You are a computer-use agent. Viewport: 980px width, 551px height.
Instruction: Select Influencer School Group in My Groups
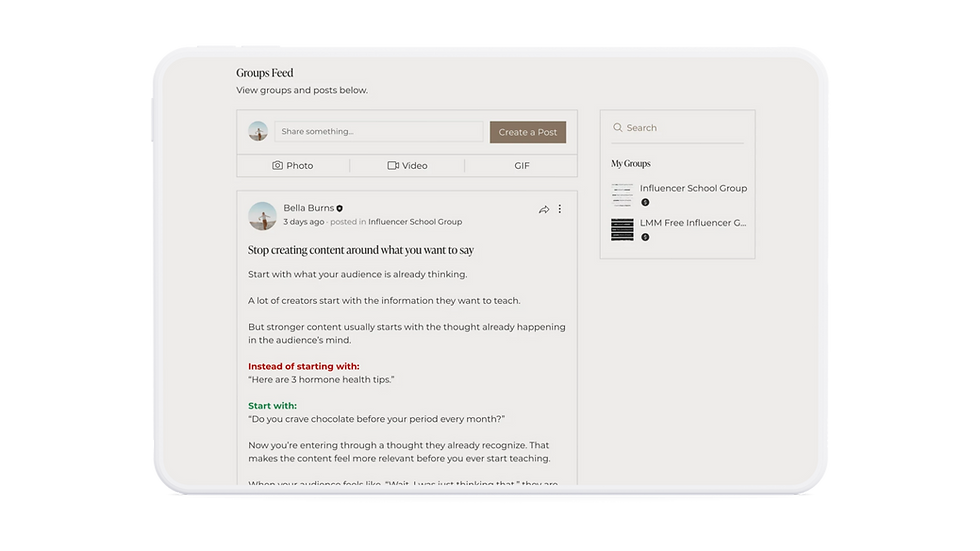pos(693,188)
